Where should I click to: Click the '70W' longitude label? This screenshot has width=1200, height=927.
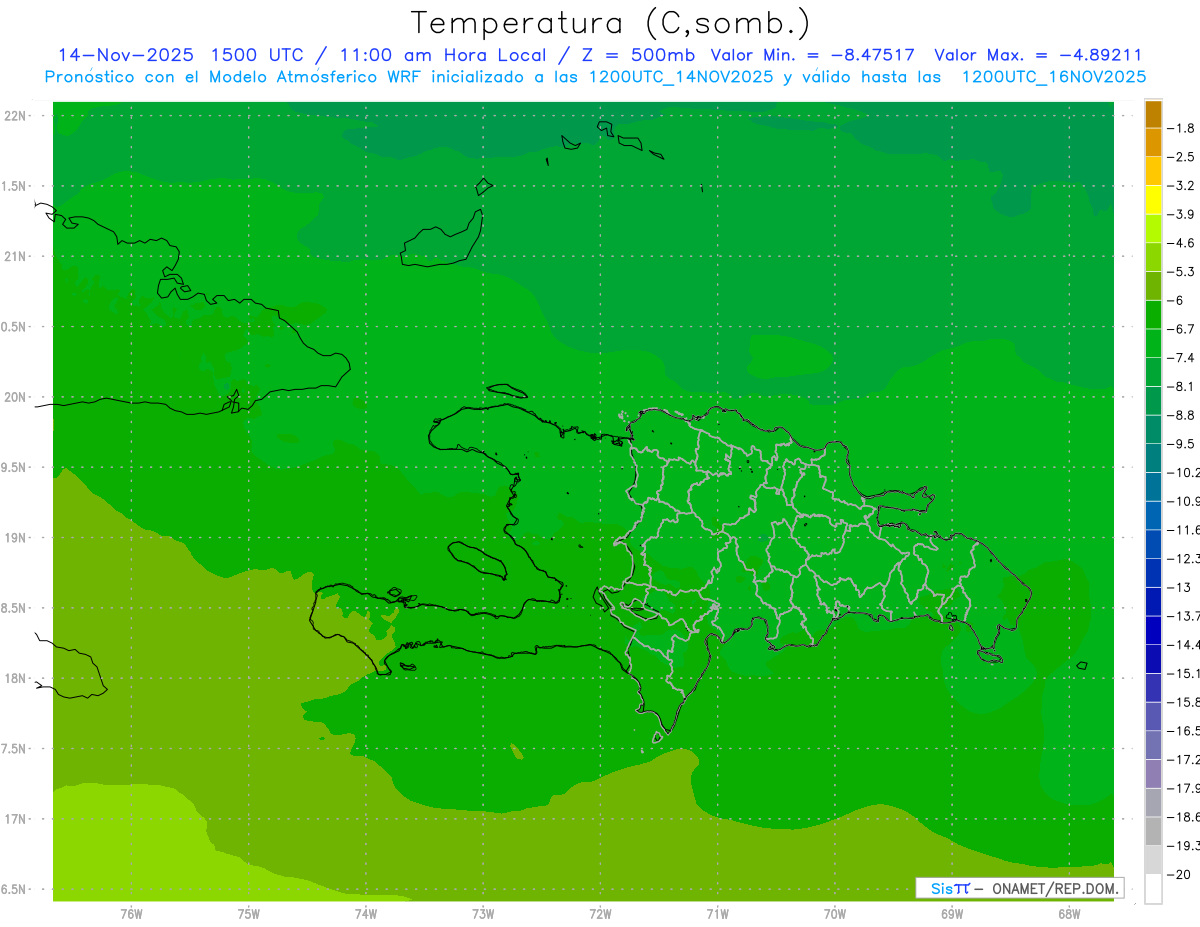[x=834, y=914]
